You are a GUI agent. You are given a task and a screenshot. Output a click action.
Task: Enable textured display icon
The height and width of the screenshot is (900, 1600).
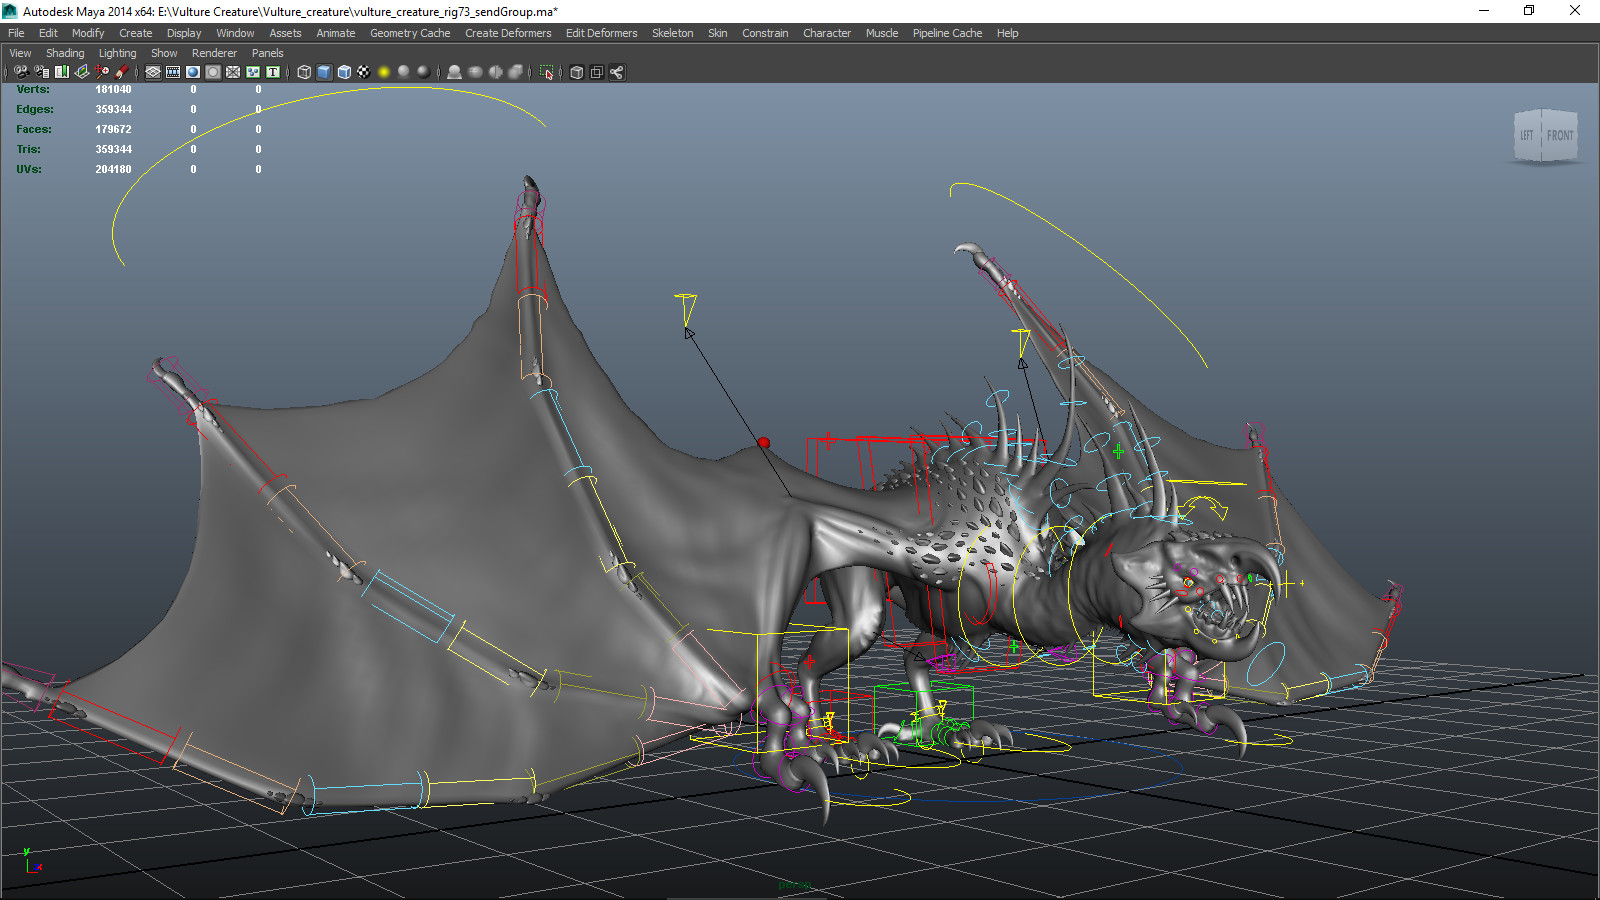pos(344,72)
